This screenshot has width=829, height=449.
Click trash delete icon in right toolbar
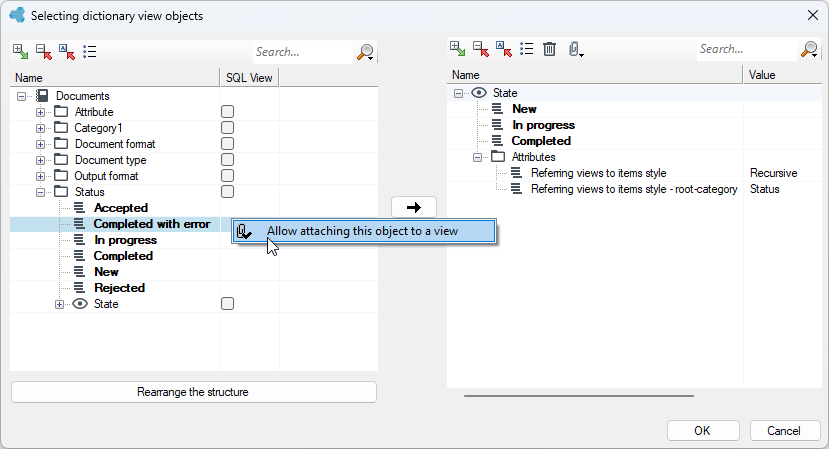[x=550, y=49]
